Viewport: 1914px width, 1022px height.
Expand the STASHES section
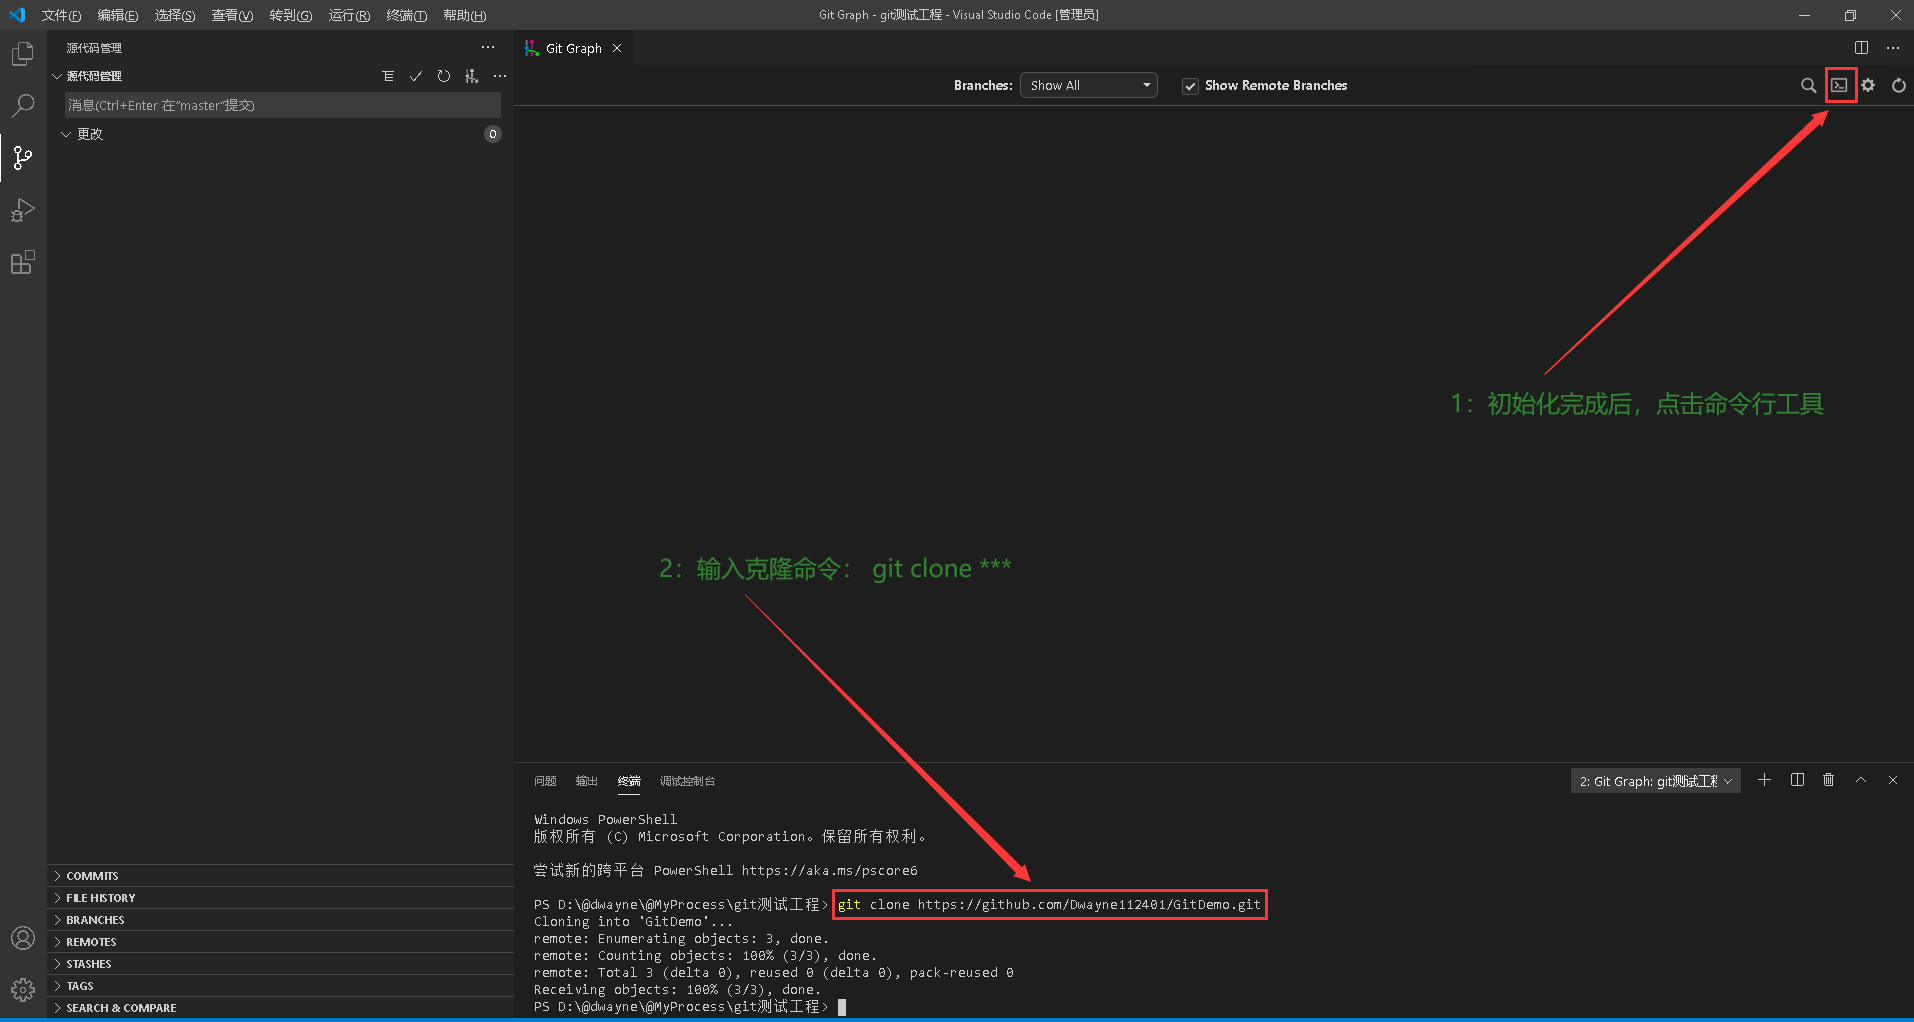tap(280, 964)
